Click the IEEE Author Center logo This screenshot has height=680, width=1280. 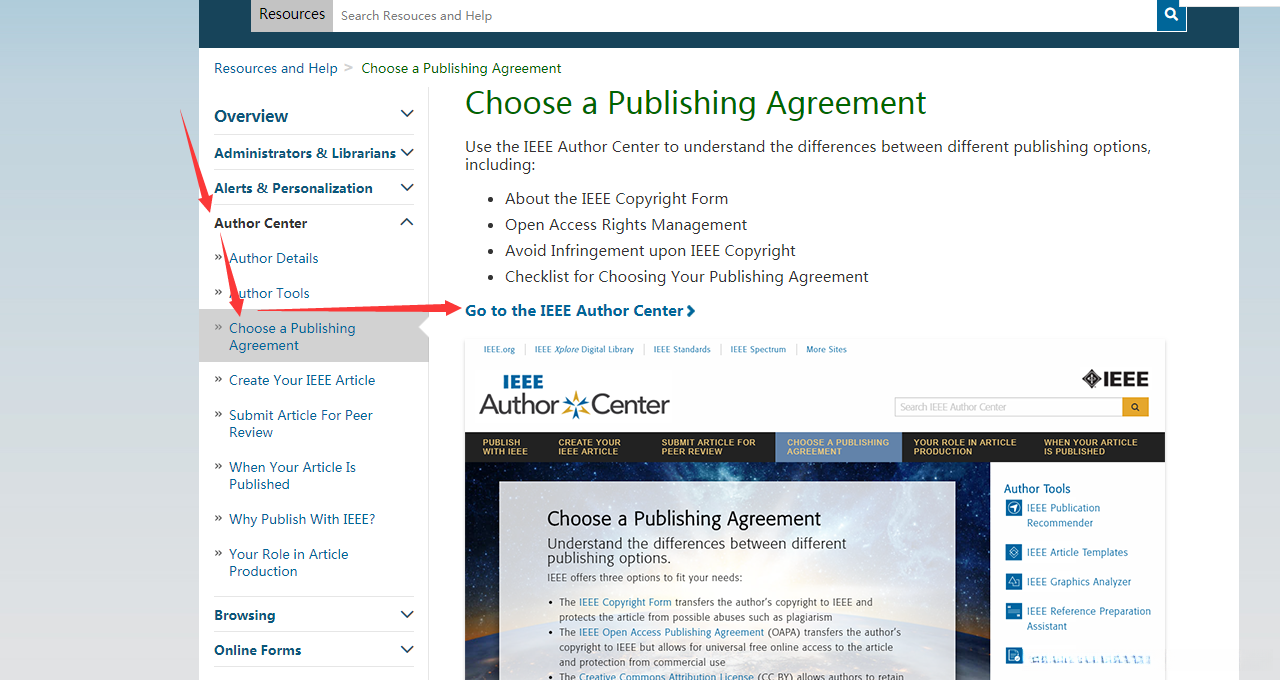click(574, 396)
